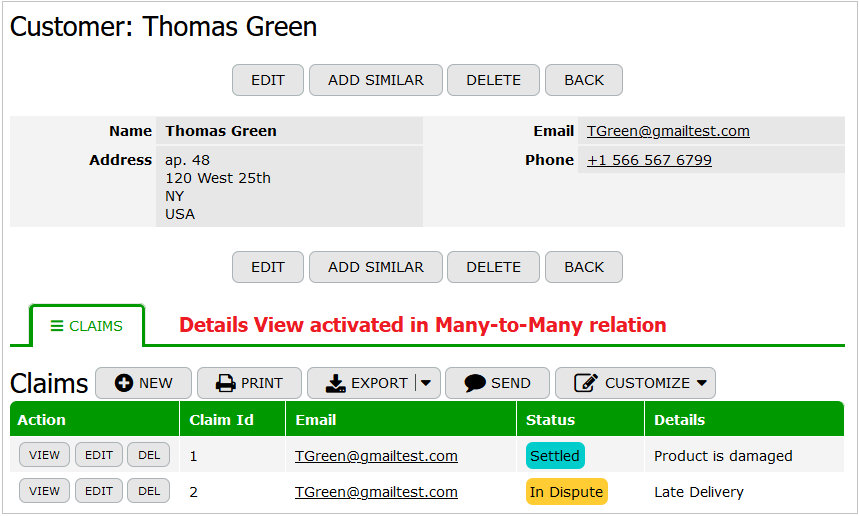
Task: Expand the Export dropdown arrow
Action: [427, 383]
